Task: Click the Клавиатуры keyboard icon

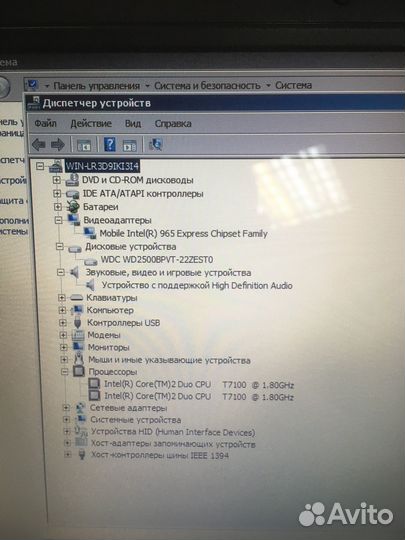Action: pos(76,298)
